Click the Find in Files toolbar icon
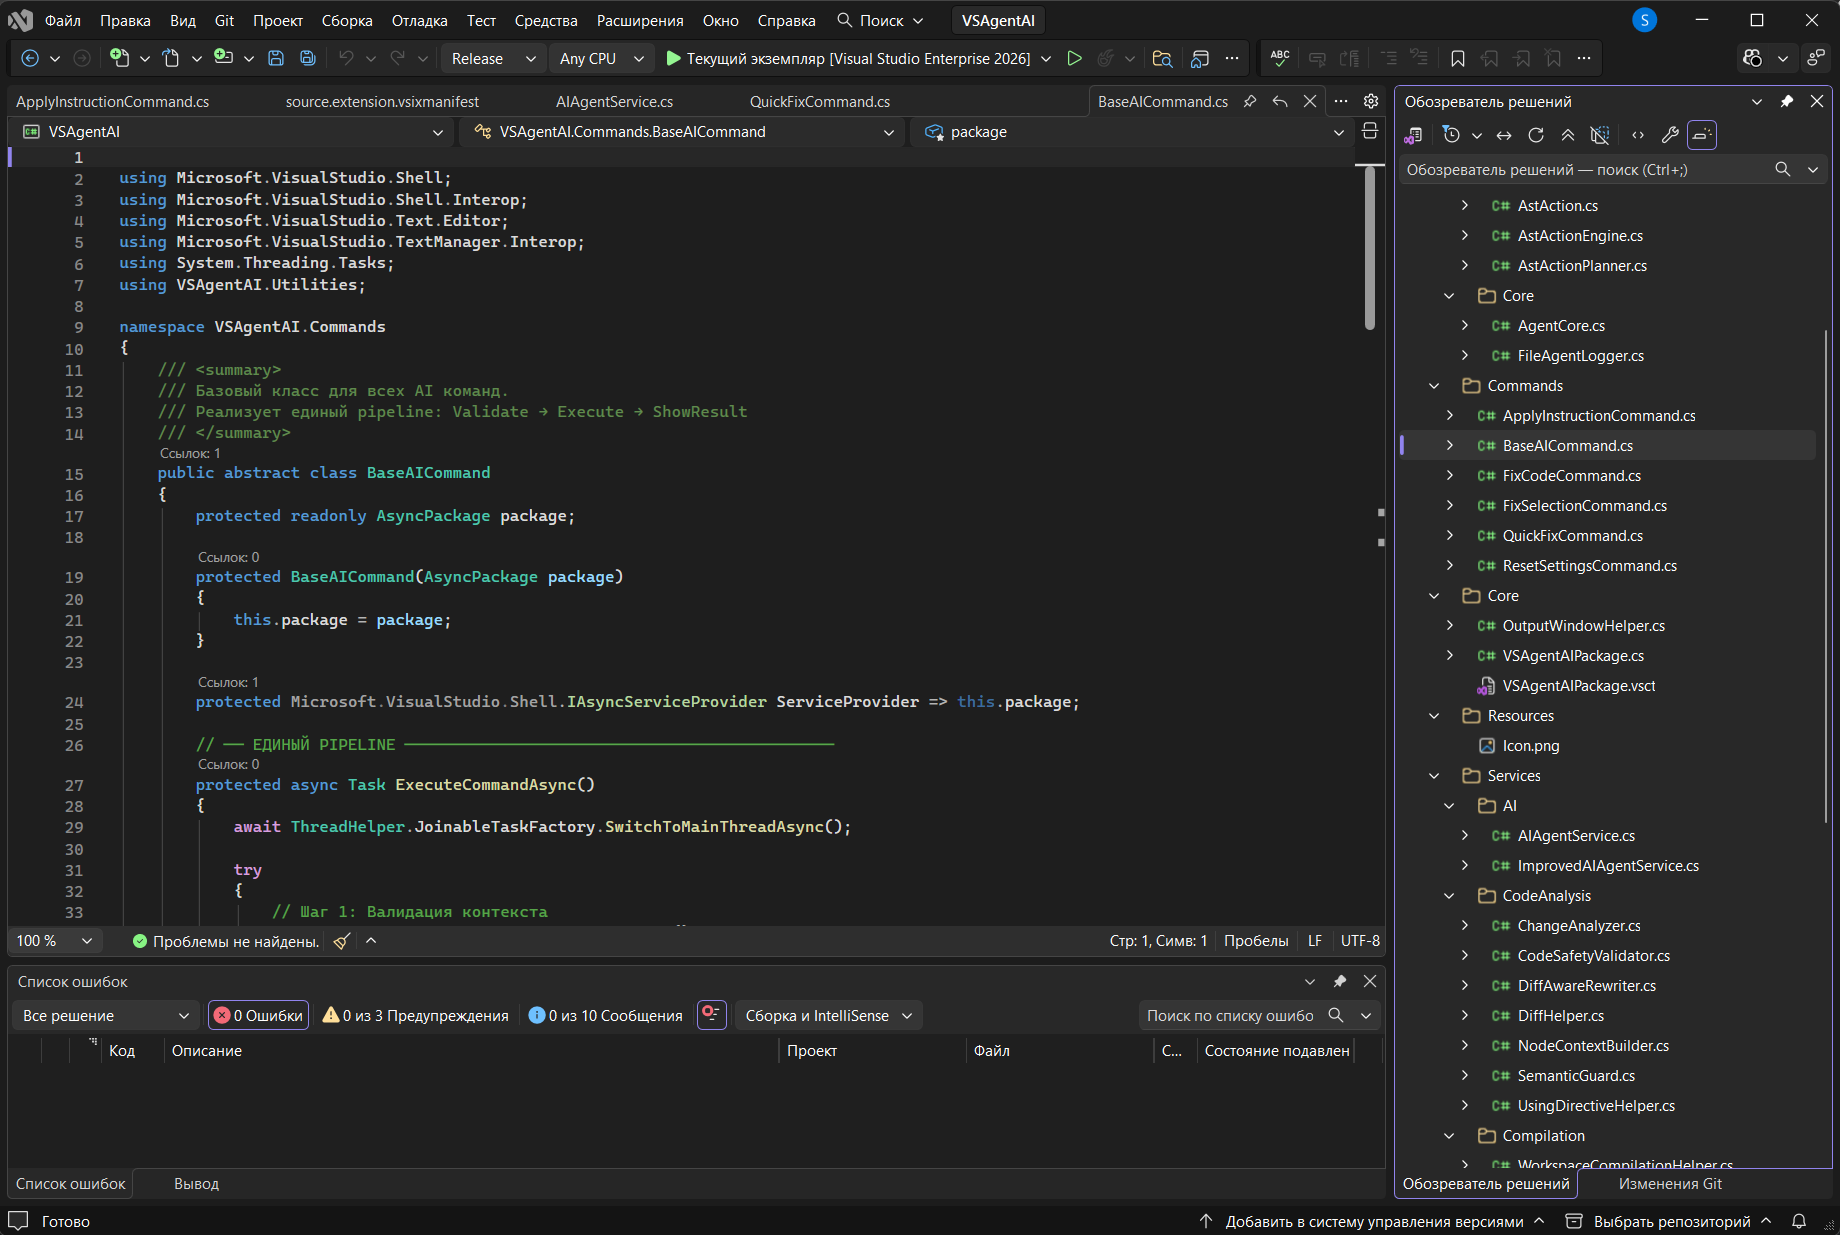 click(x=1162, y=59)
